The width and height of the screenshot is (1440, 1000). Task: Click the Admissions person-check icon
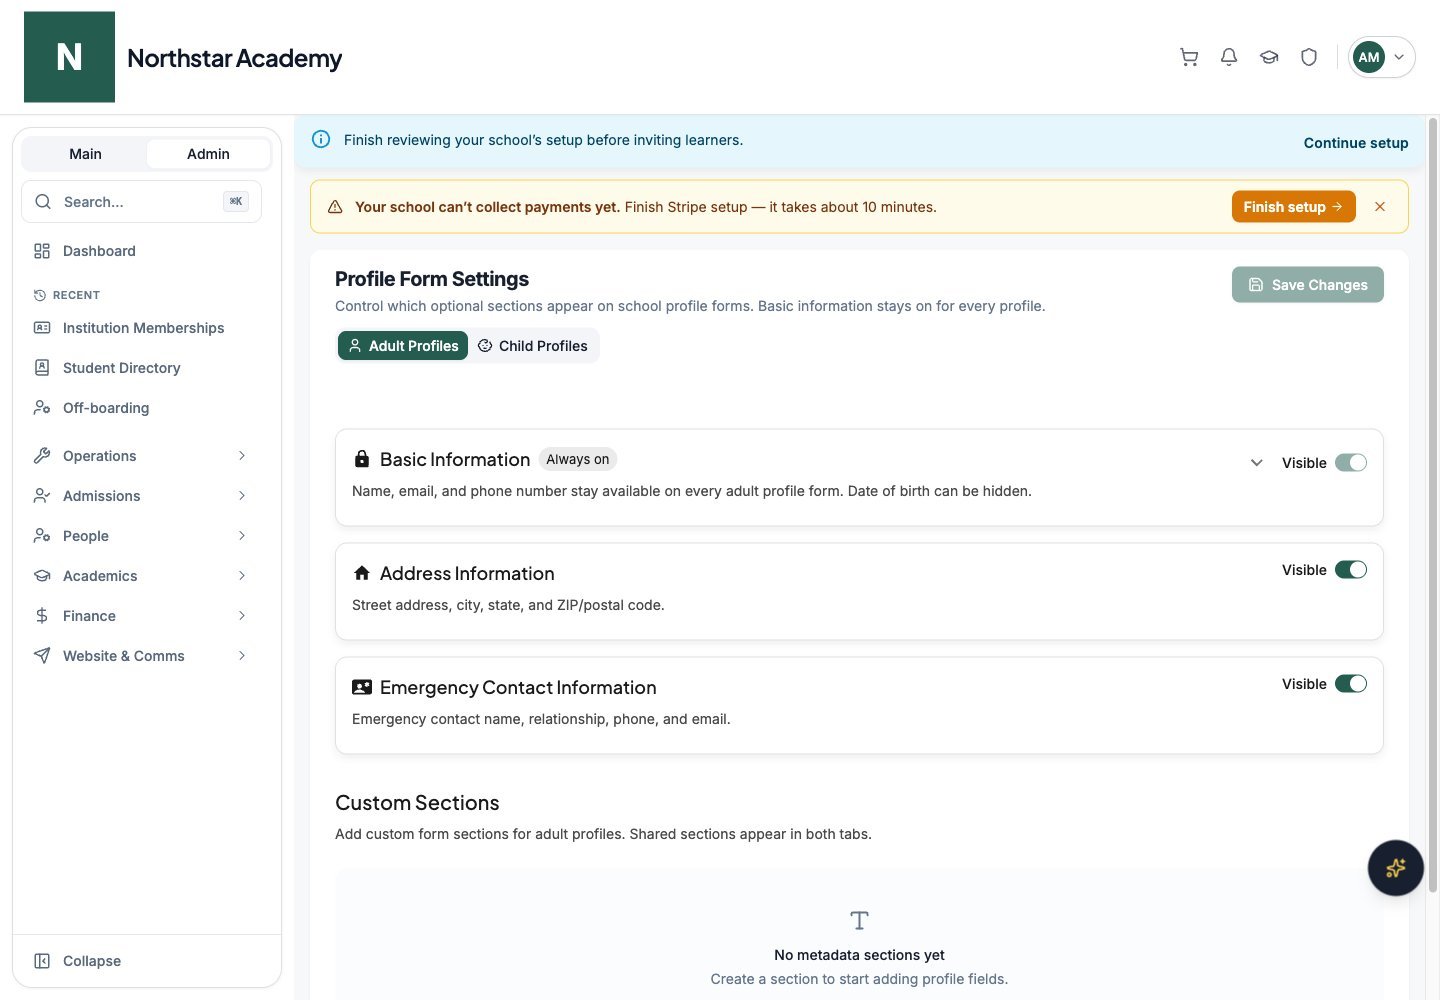42,496
